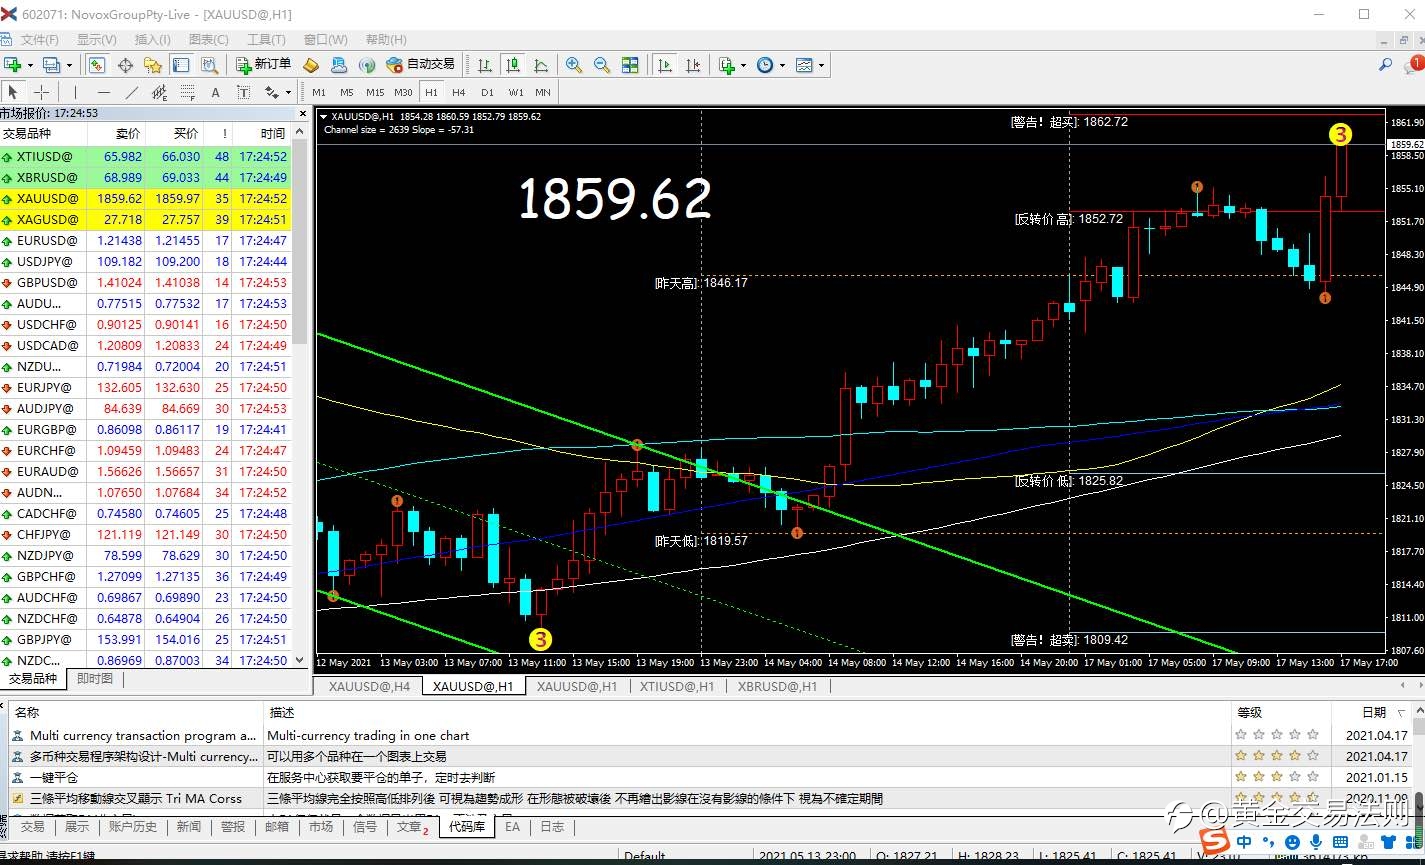Select the text label tool

[243, 92]
